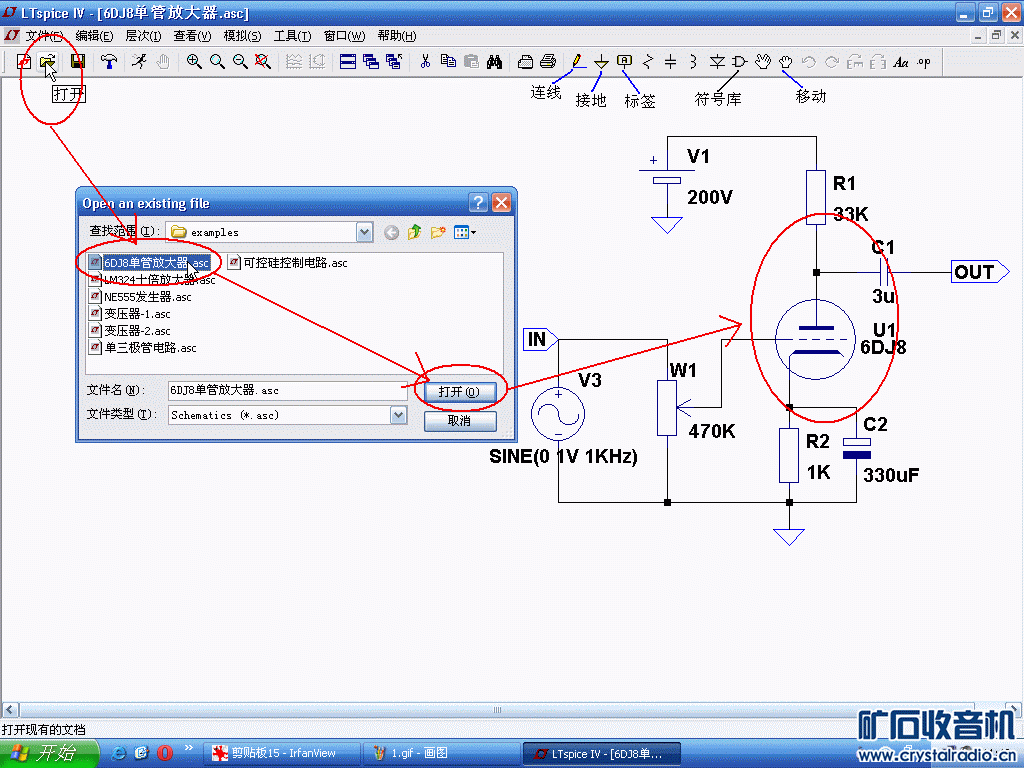The image size is (1024, 768).
Task: Click the Save floppy disk icon
Action: coord(78,61)
